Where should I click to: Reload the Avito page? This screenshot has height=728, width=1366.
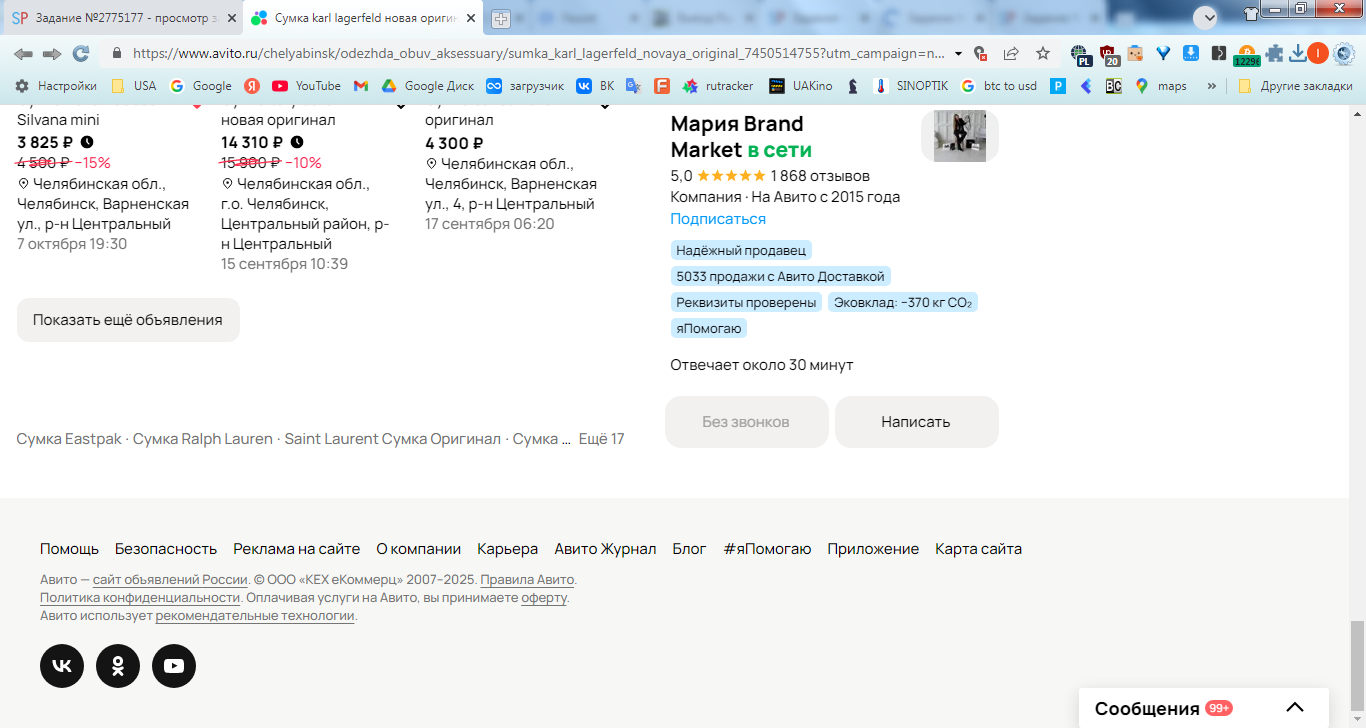click(x=81, y=53)
